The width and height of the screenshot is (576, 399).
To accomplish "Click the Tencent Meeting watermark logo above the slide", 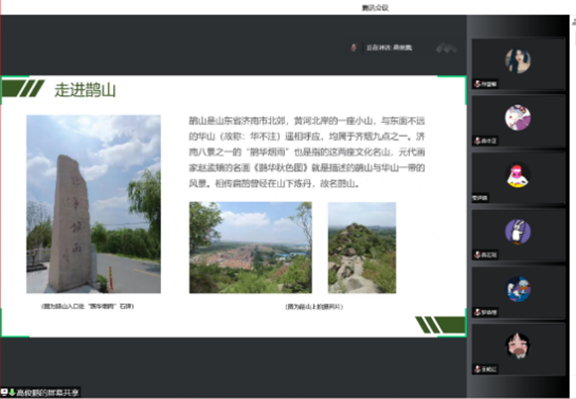I will click(446, 48).
